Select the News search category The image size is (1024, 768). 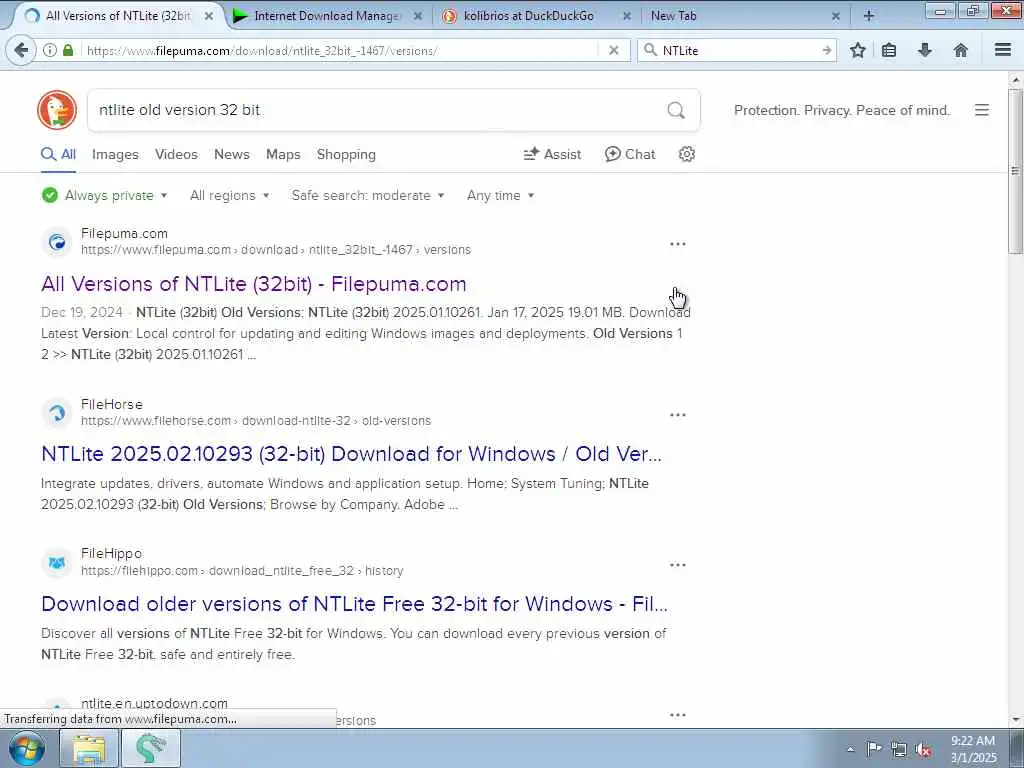(x=232, y=154)
